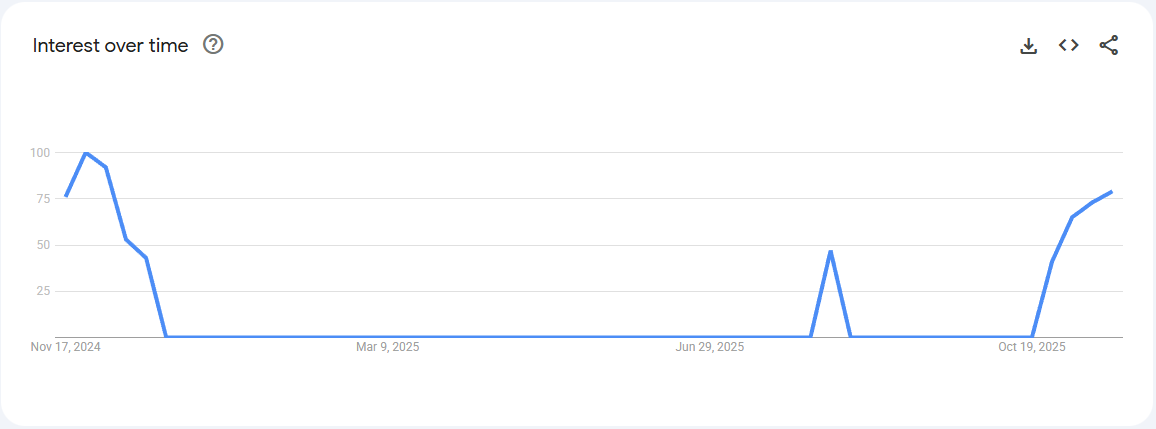Screen dimensions: 1156x429
Task: Click the first leftmost point of the line
Action: (x=66, y=196)
